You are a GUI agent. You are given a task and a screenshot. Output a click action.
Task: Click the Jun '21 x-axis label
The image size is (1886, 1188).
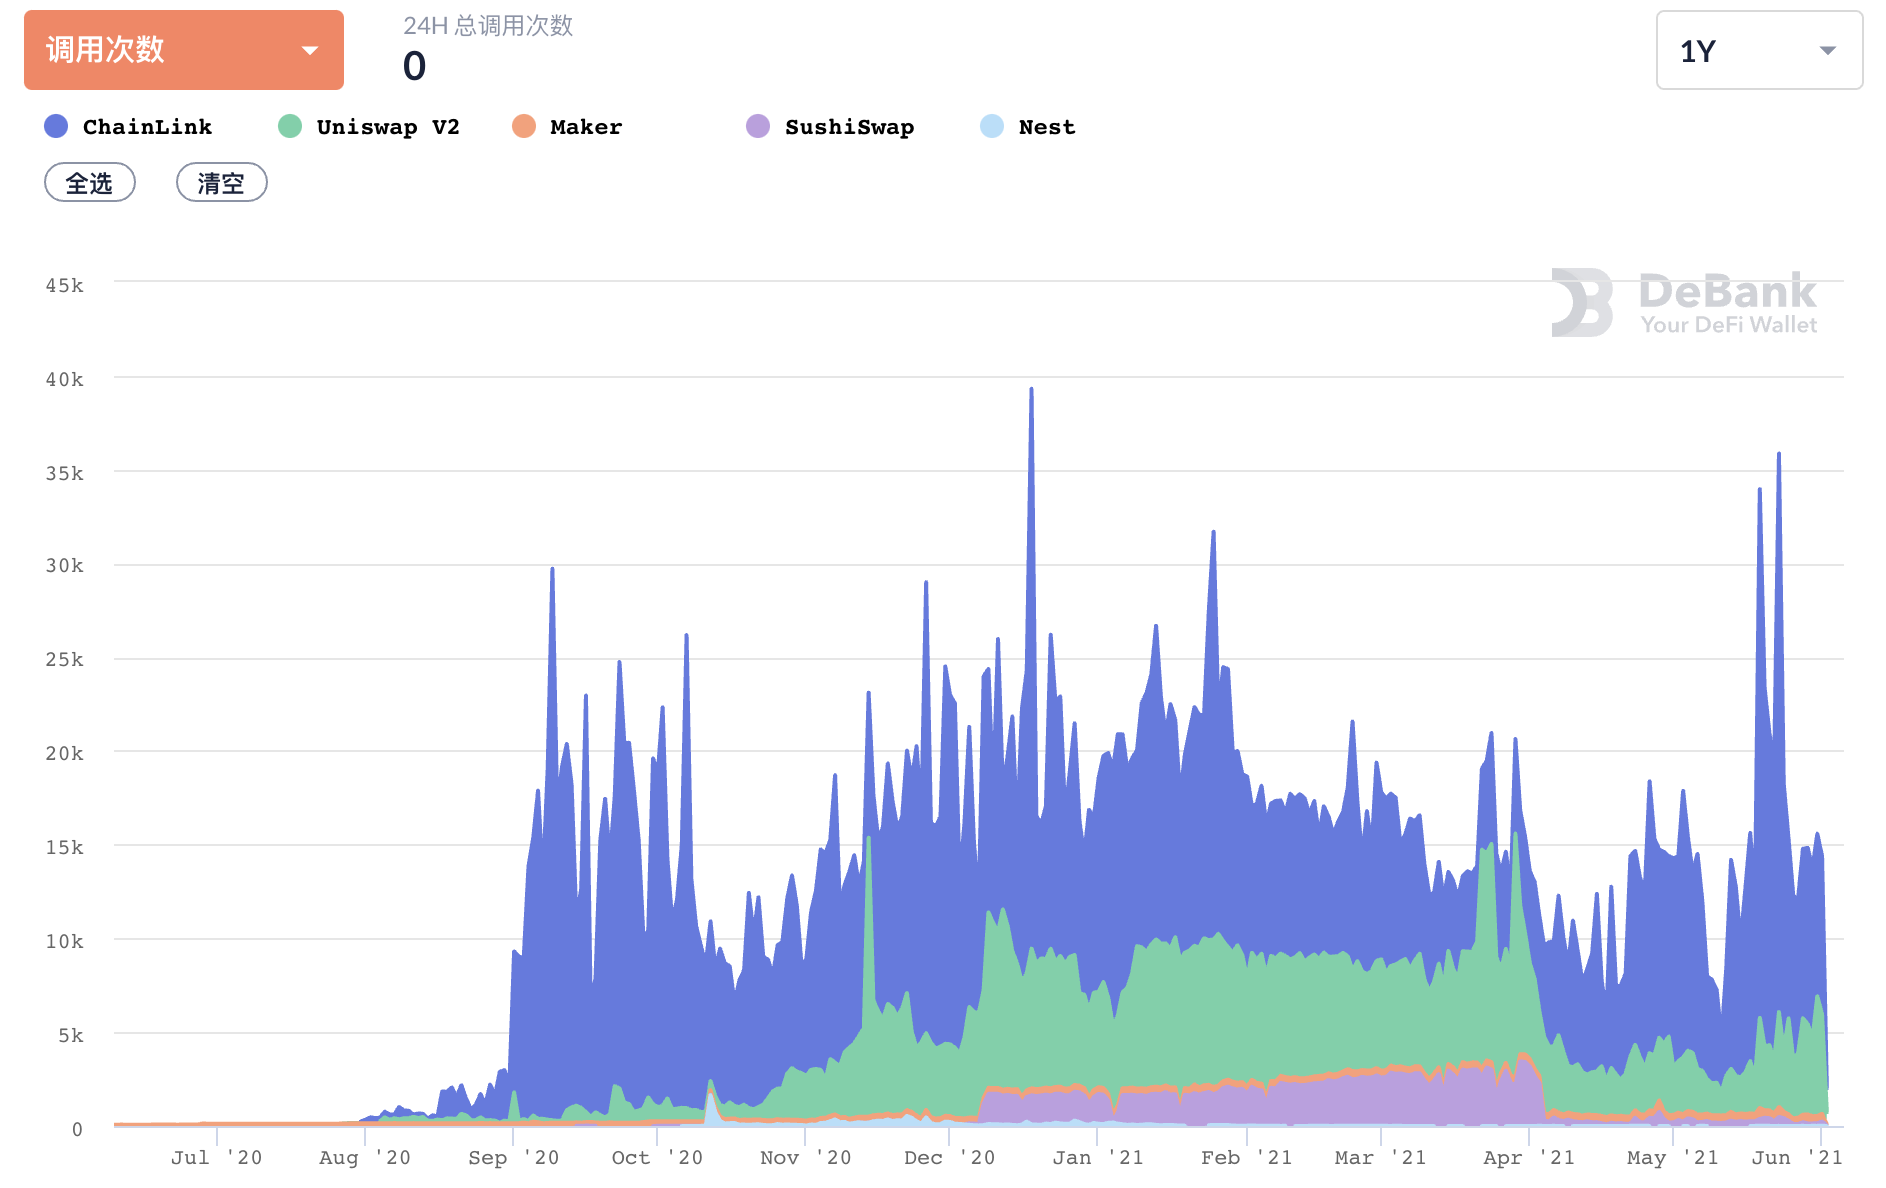tap(1797, 1158)
